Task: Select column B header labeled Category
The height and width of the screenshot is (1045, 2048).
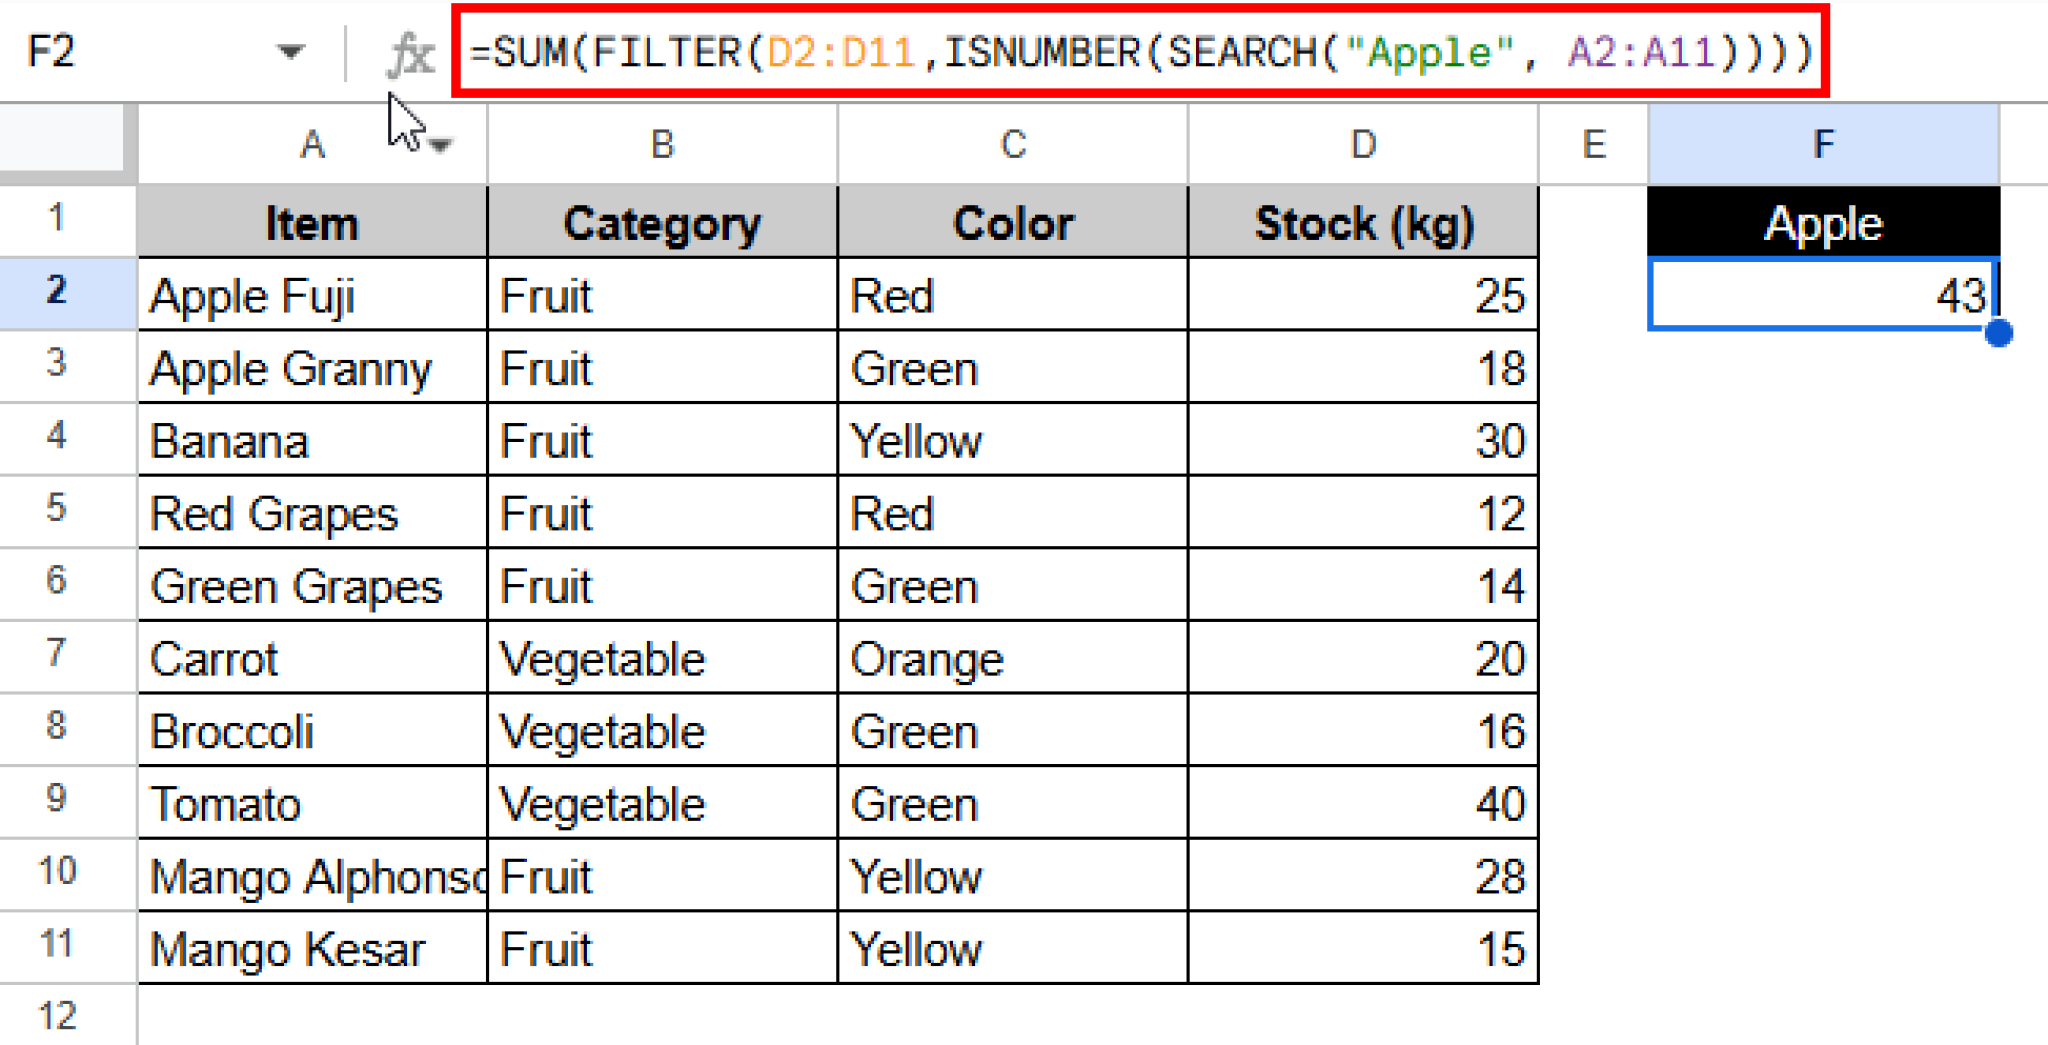Action: coord(660,144)
